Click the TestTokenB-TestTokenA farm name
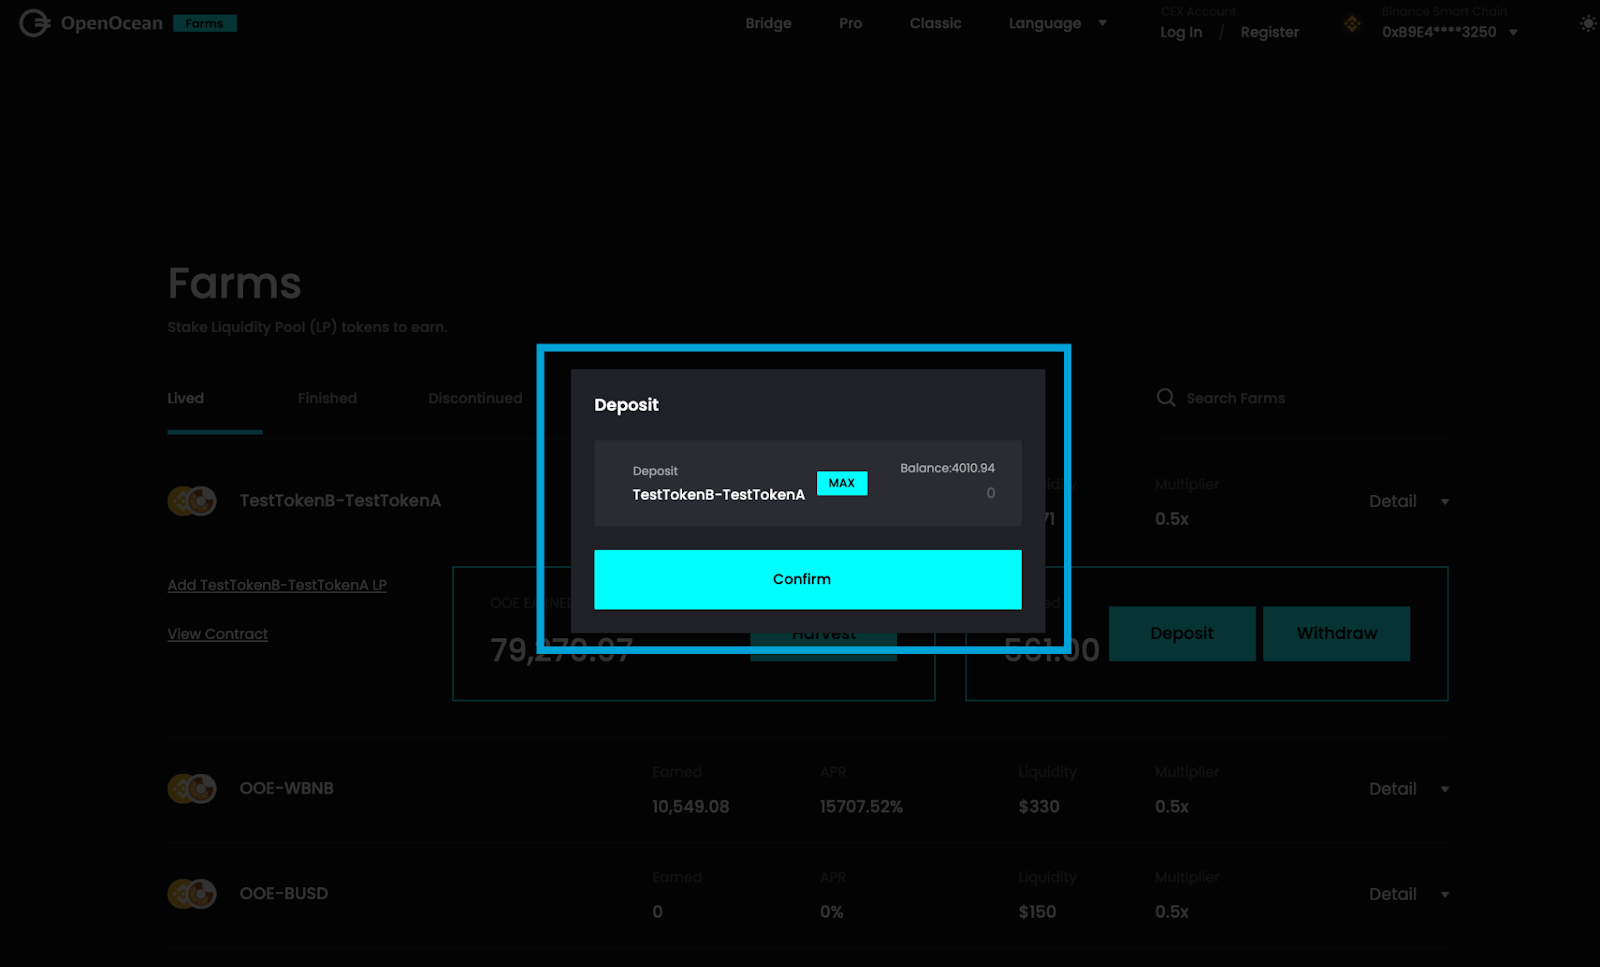This screenshot has width=1600, height=967. [x=340, y=501]
